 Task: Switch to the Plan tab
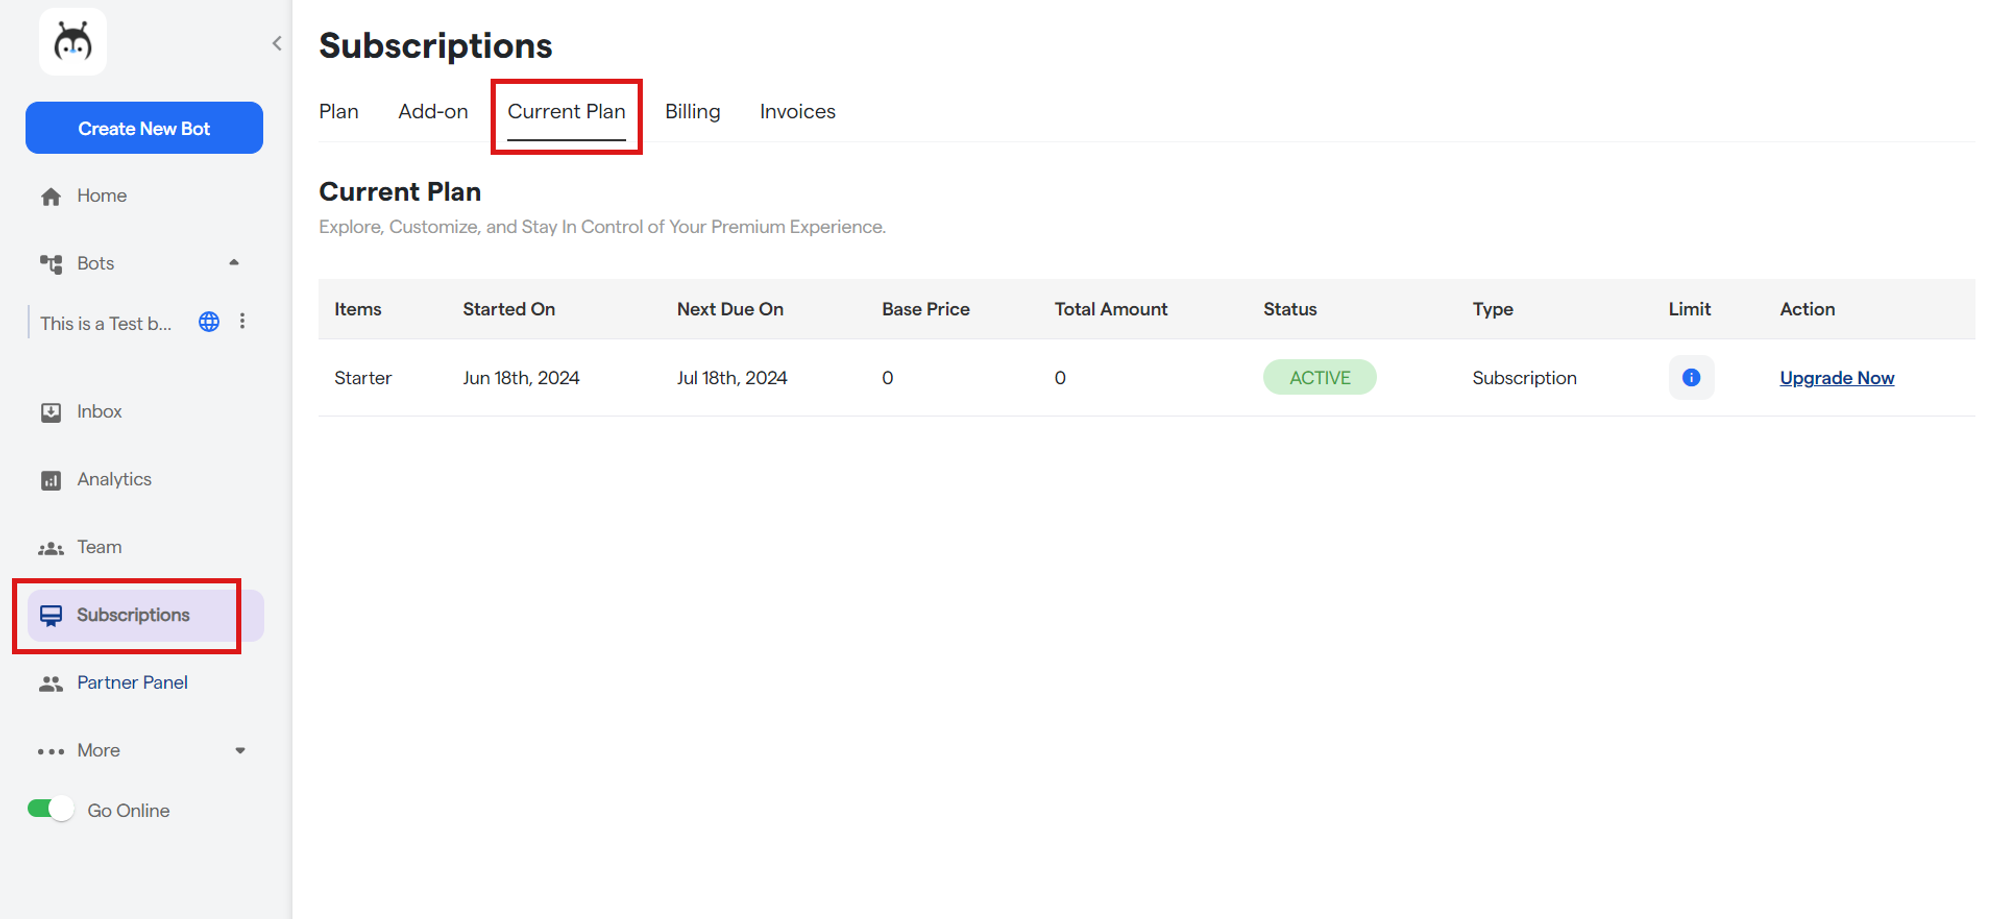click(339, 112)
